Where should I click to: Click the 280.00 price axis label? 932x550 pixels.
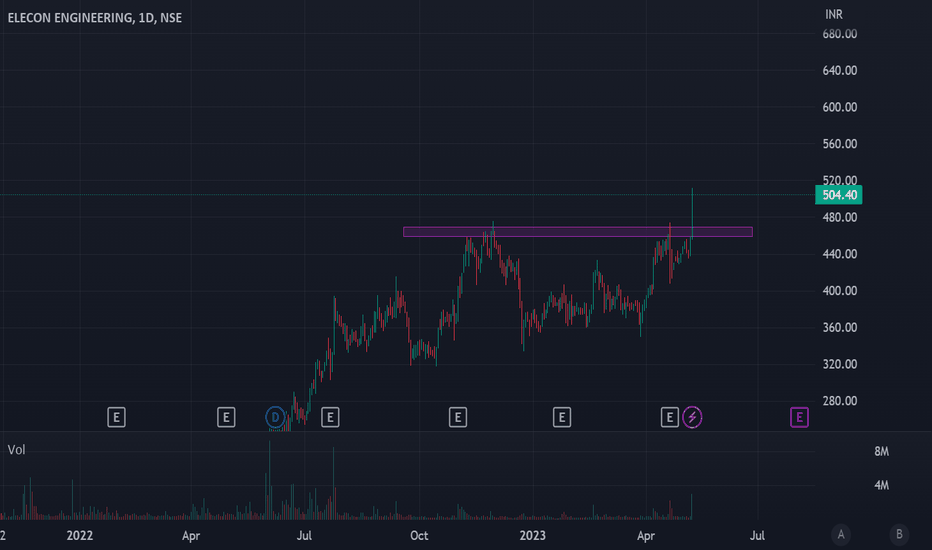840,401
